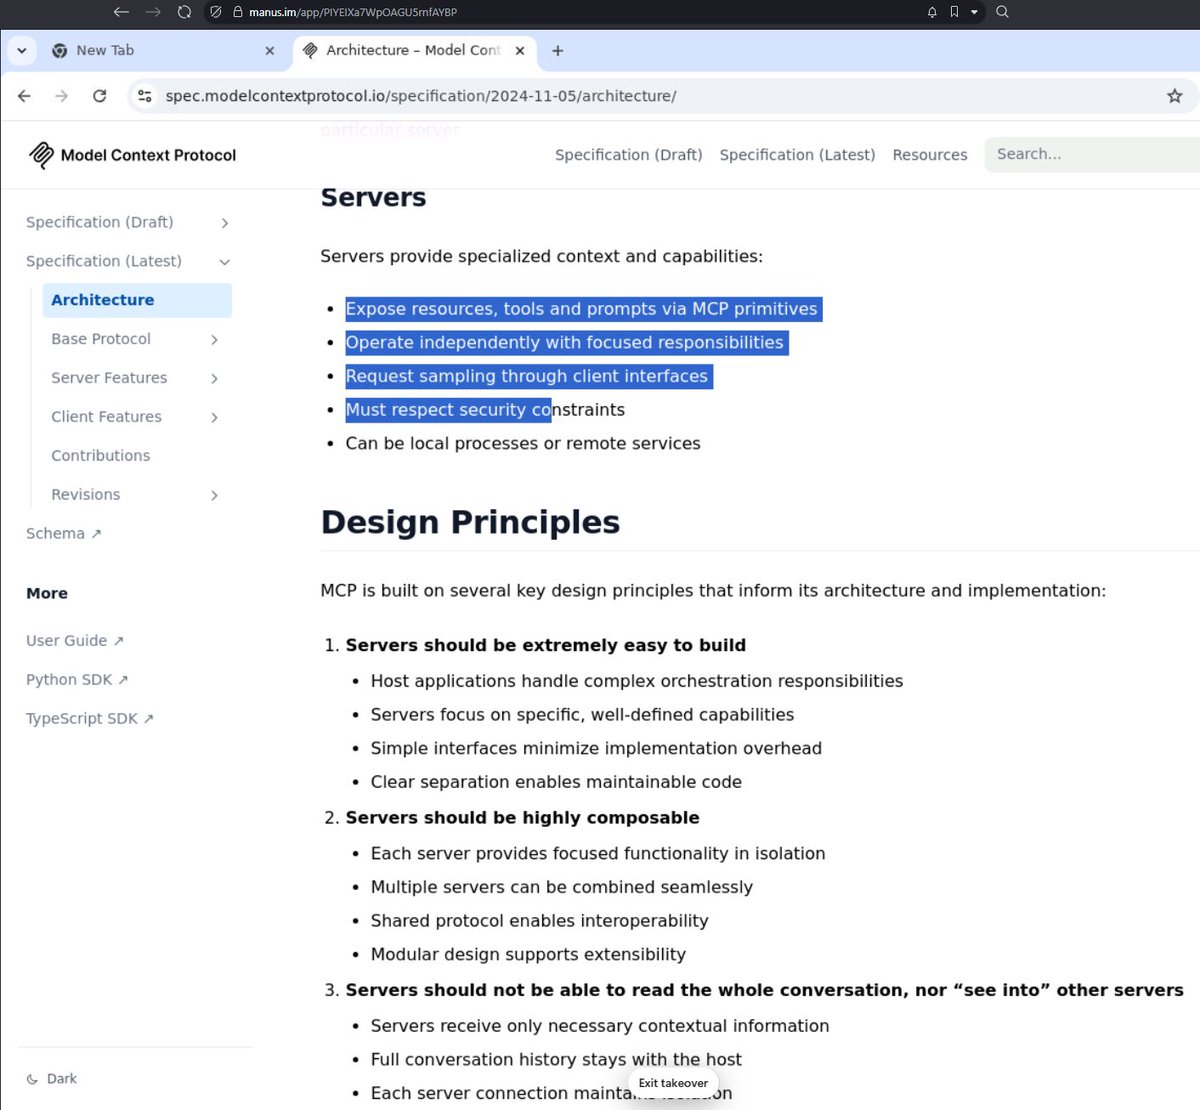Collapse Specification (Latest) sidebar chevron
Viewport: 1200px width, 1110px height.
225,262
